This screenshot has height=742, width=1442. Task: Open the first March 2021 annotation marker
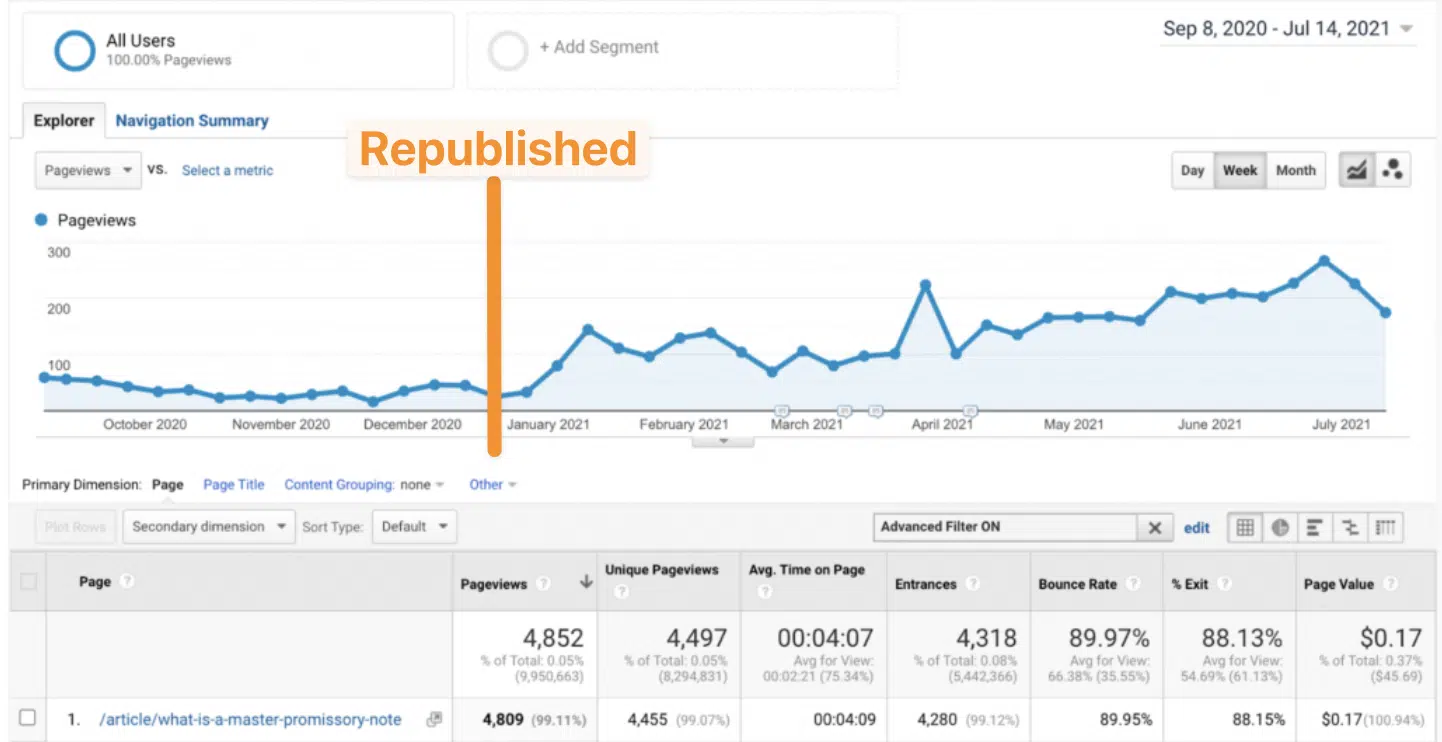pyautogui.click(x=782, y=410)
